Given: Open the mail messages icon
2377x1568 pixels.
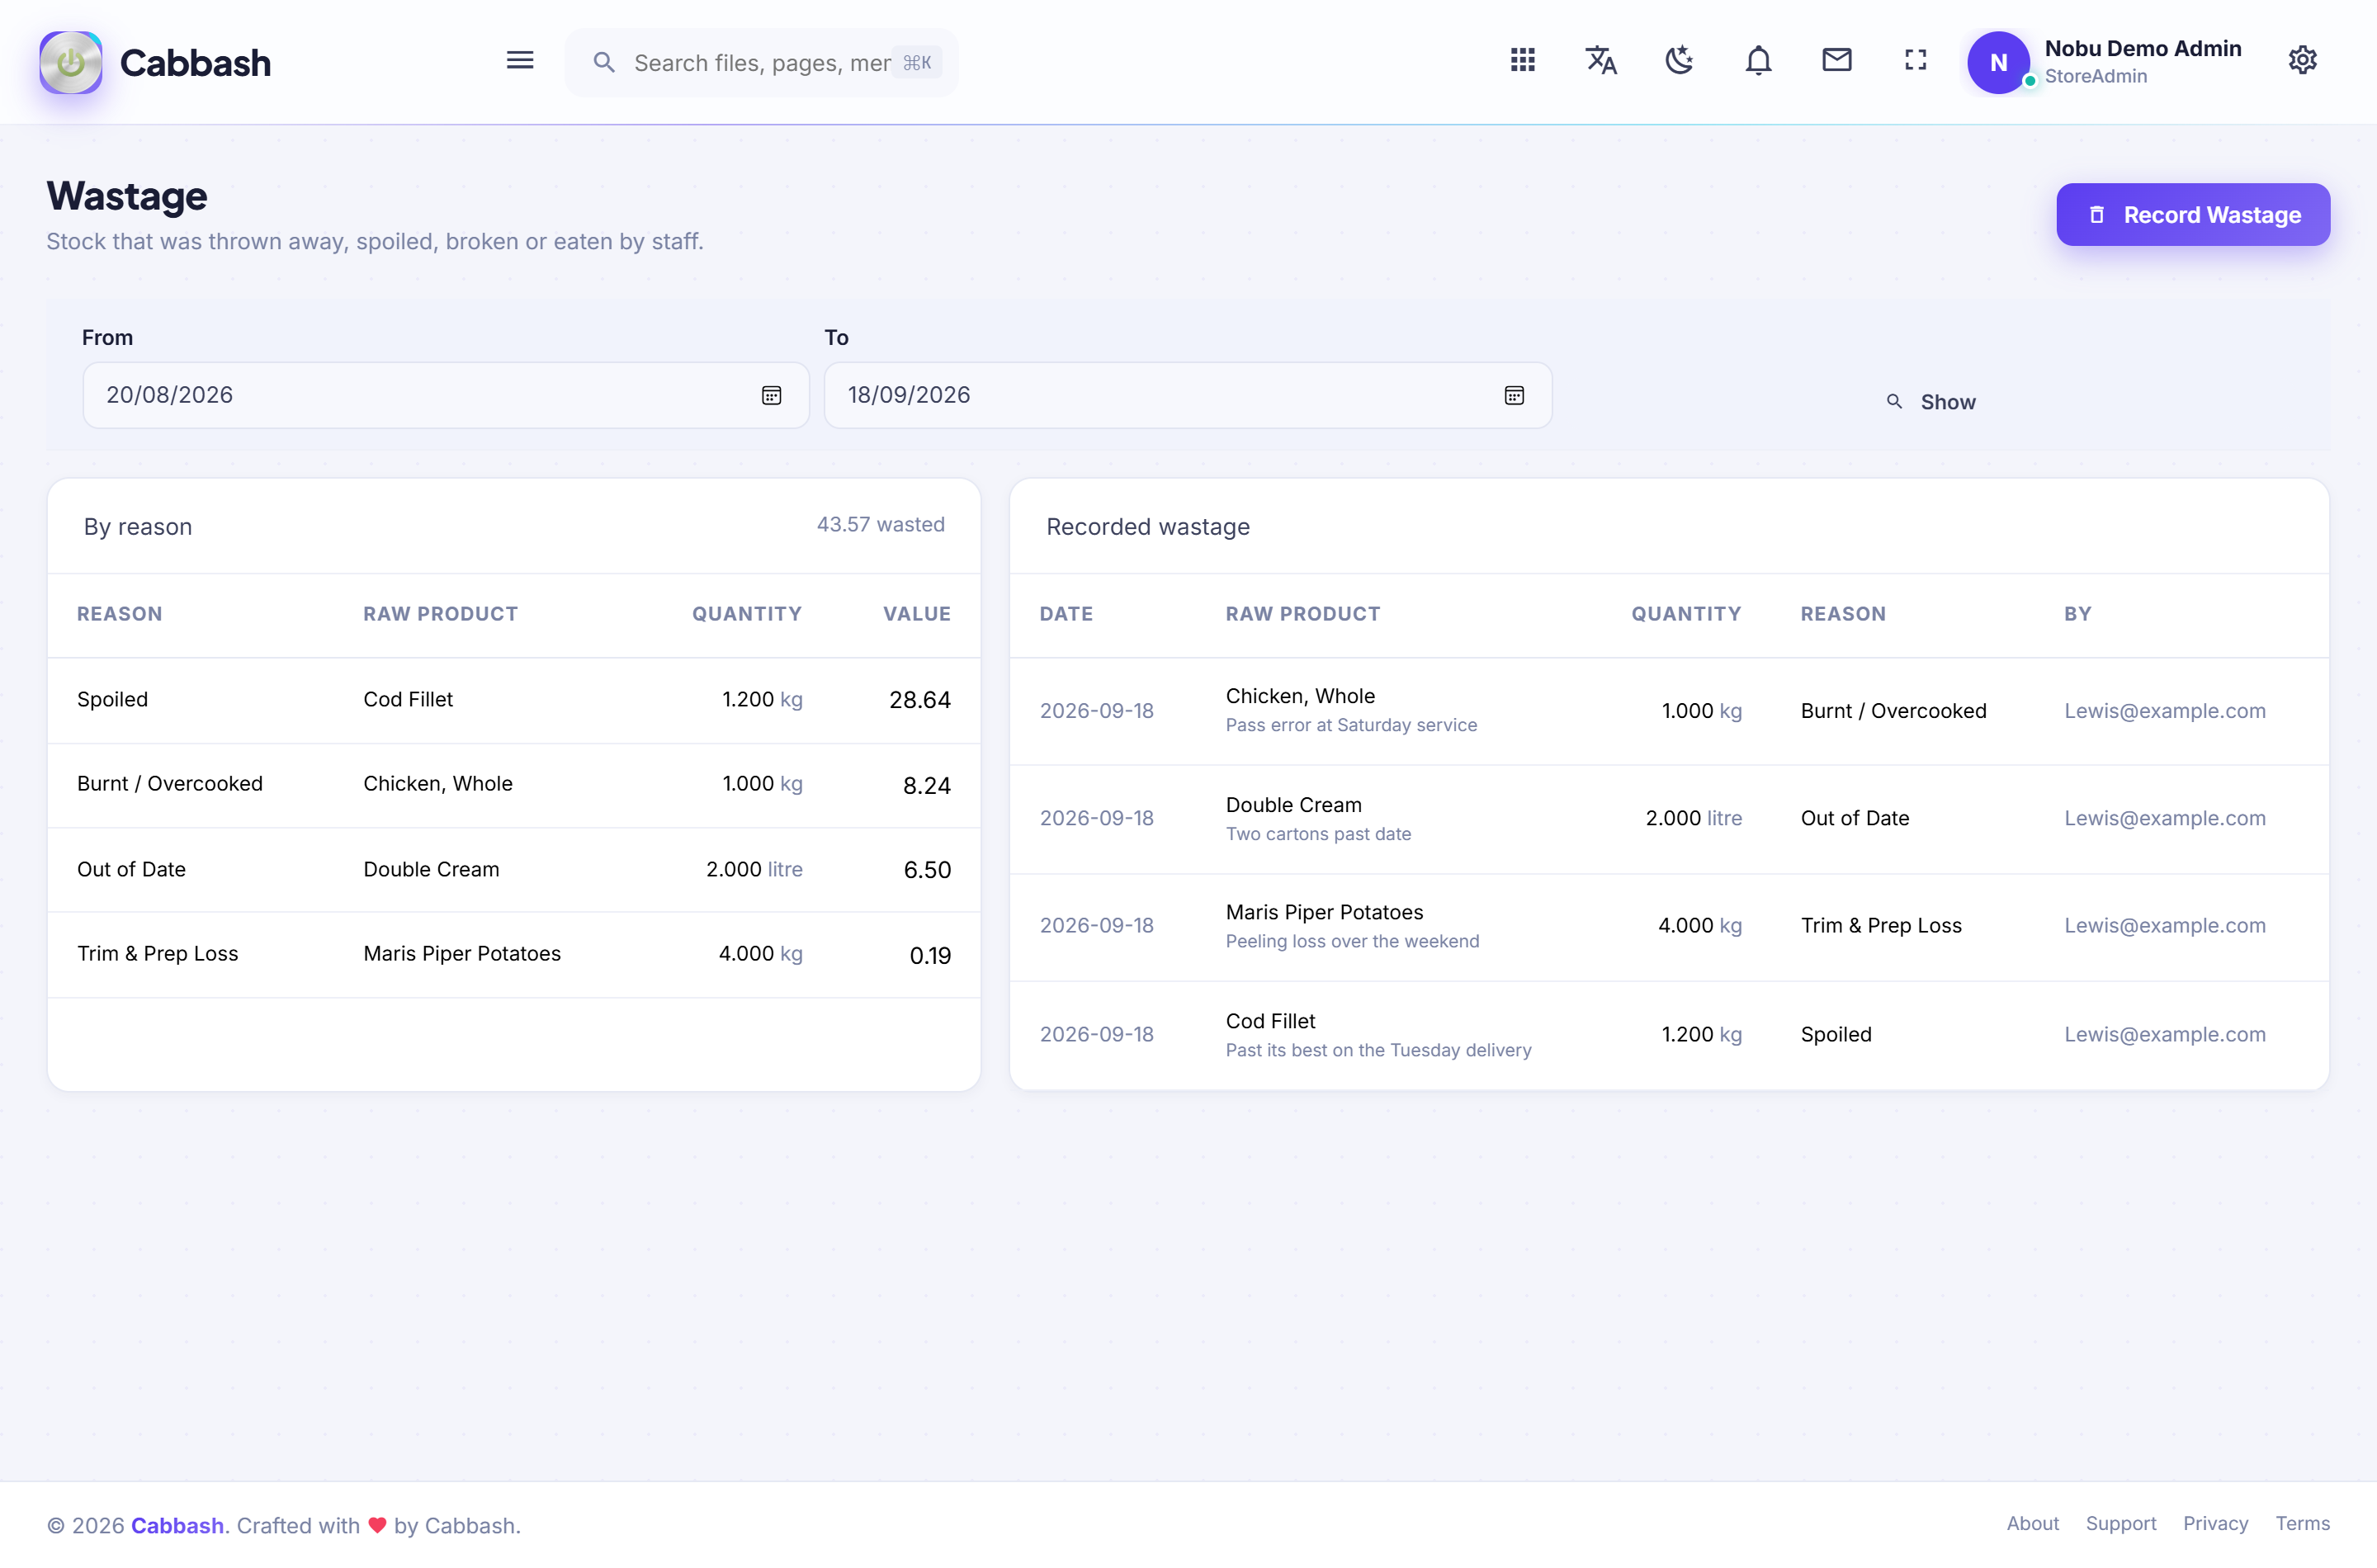Looking at the screenshot, I should click(1837, 60).
